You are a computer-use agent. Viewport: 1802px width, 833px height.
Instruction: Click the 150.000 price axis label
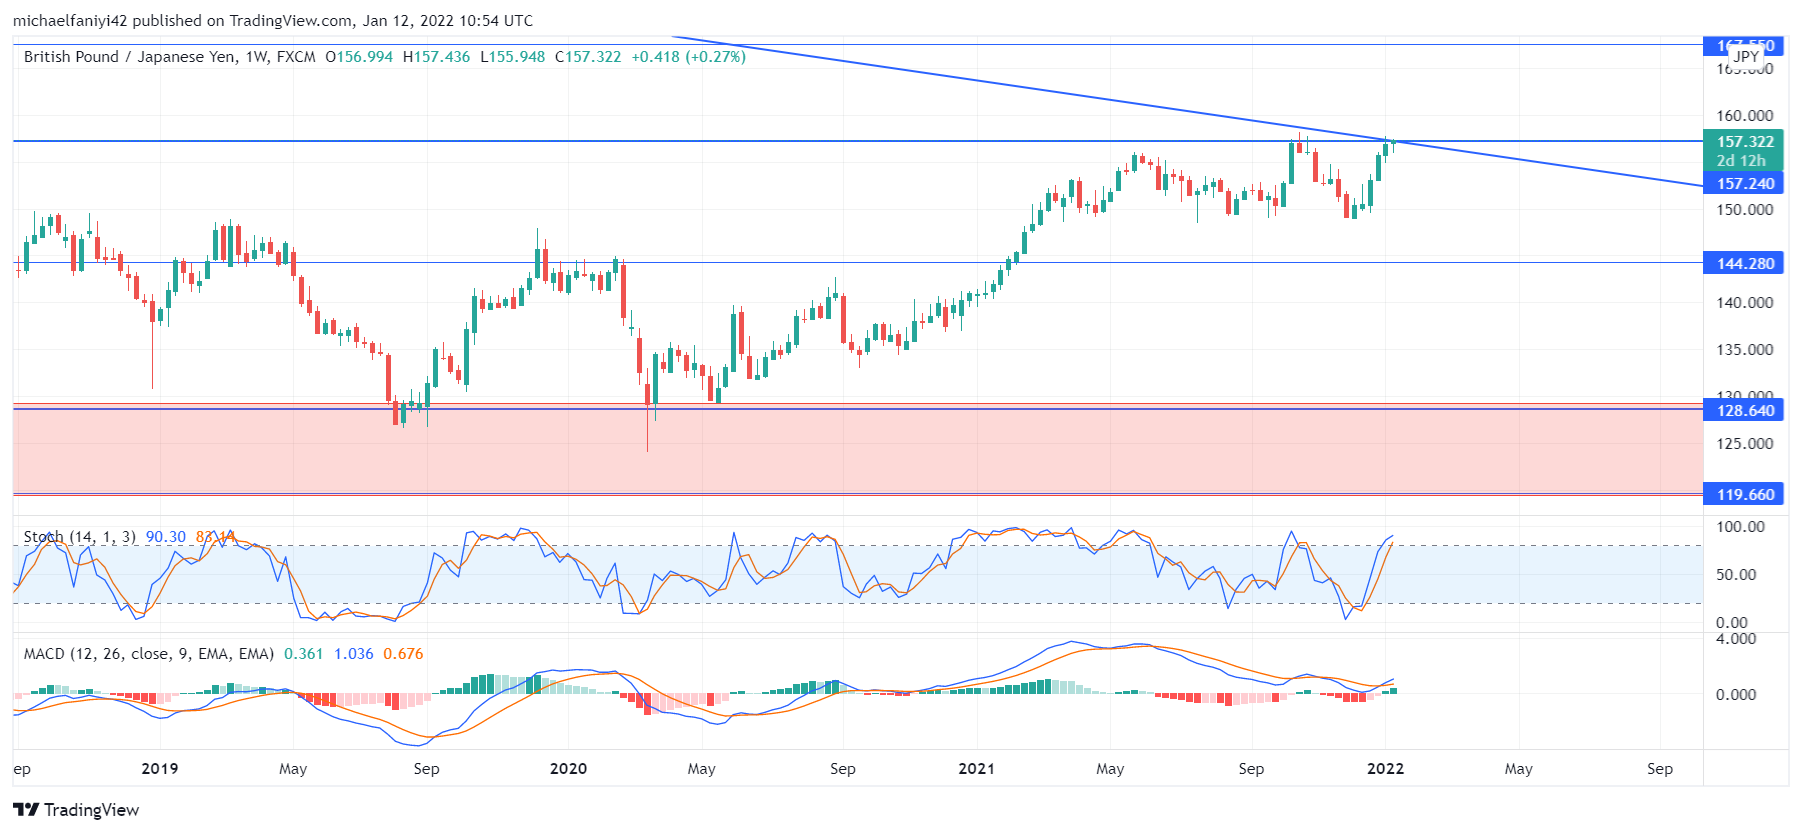click(x=1745, y=210)
